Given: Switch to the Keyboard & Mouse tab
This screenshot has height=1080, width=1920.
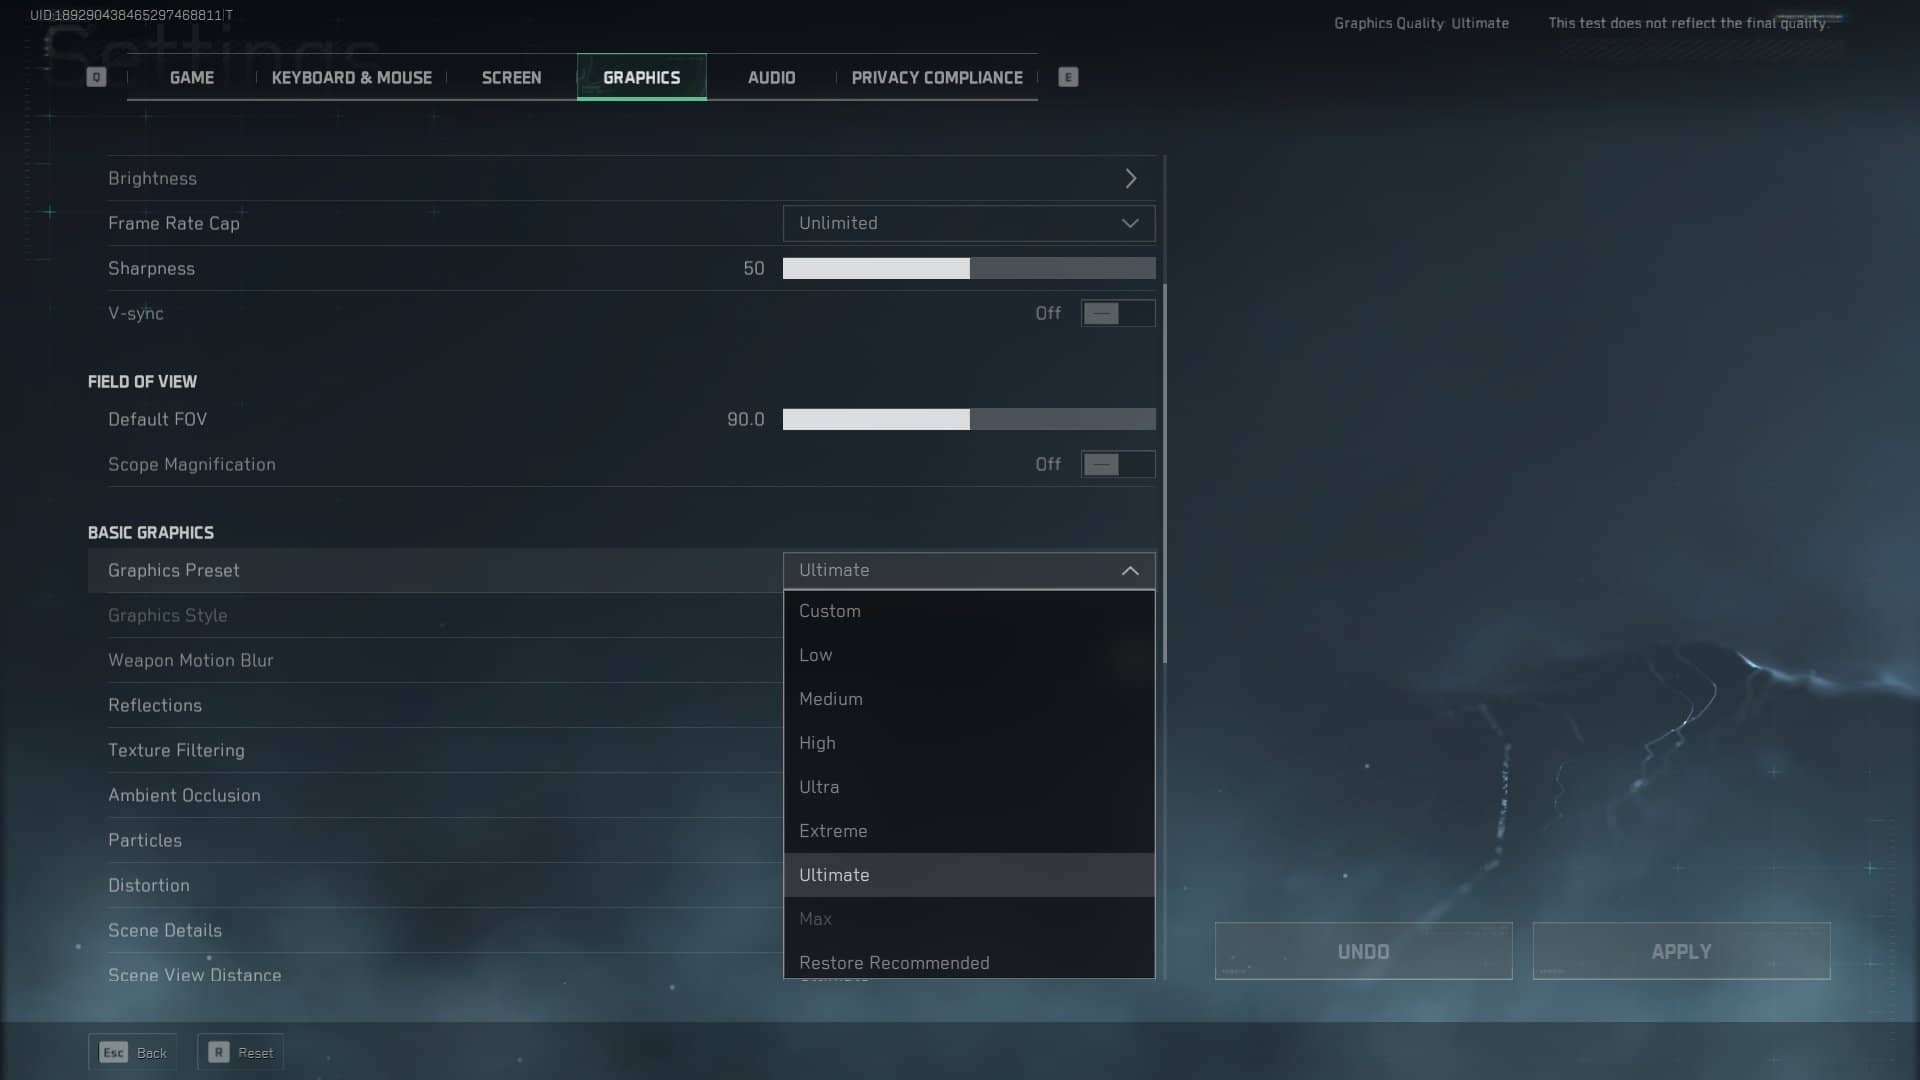Looking at the screenshot, I should tap(352, 77).
